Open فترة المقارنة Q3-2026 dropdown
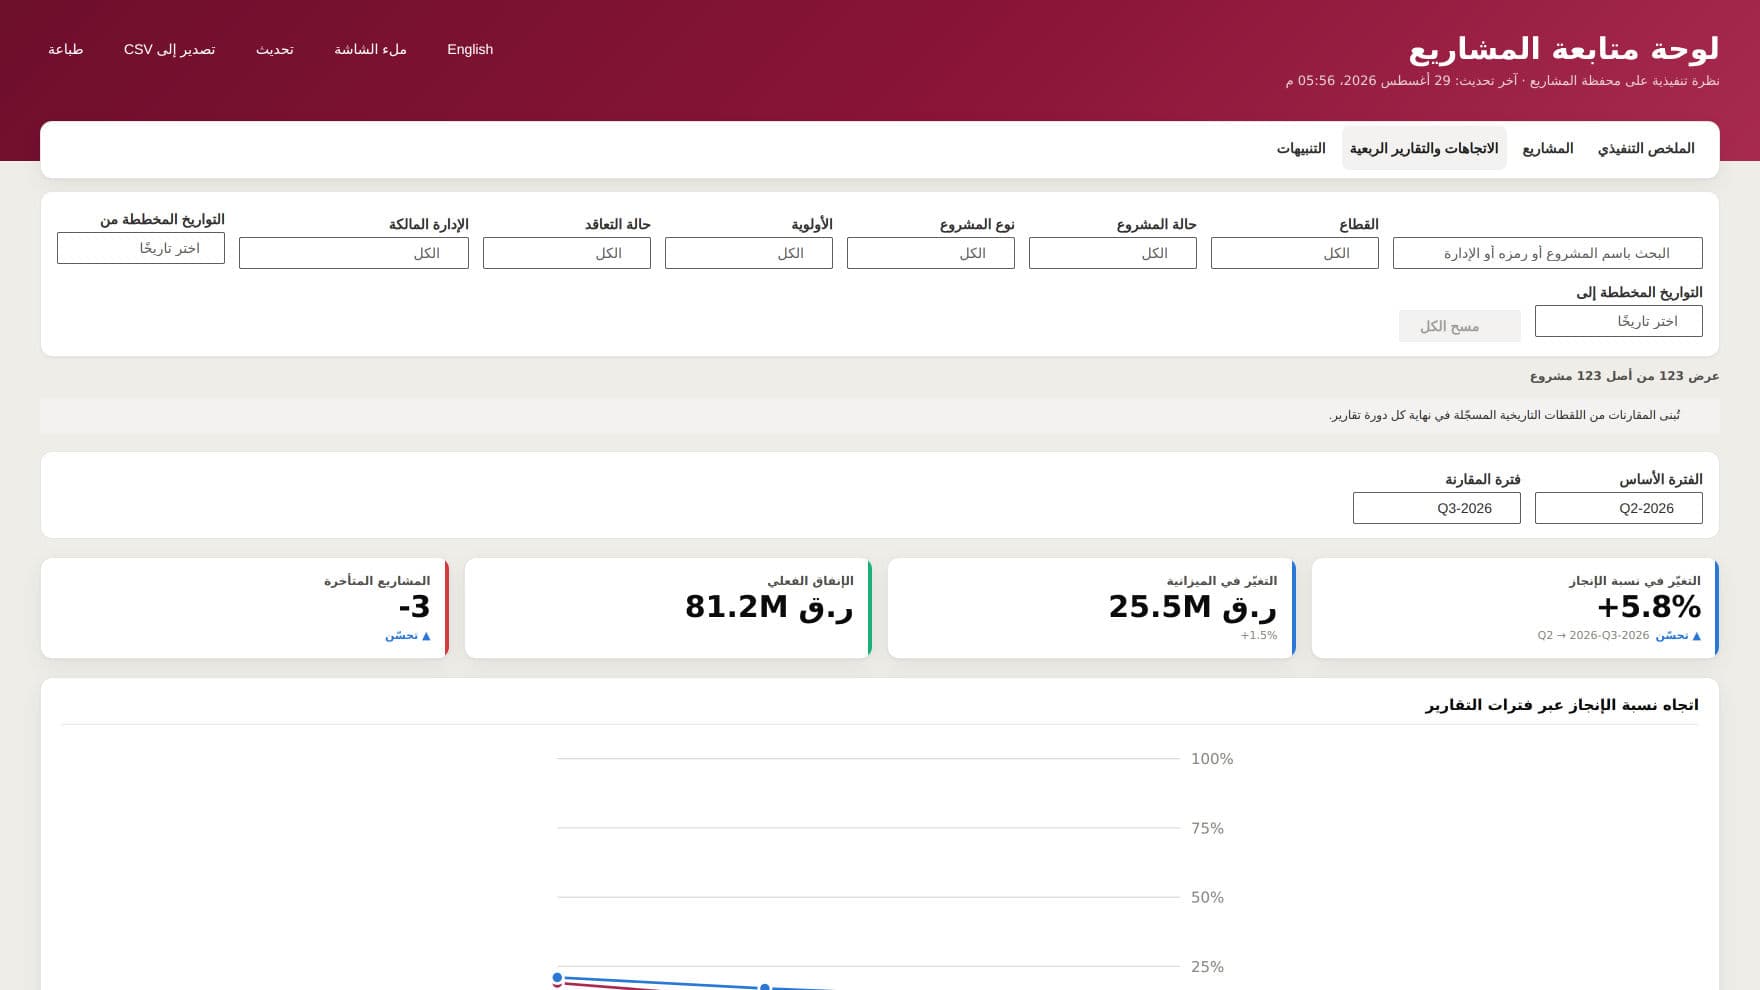 [x=1436, y=508]
